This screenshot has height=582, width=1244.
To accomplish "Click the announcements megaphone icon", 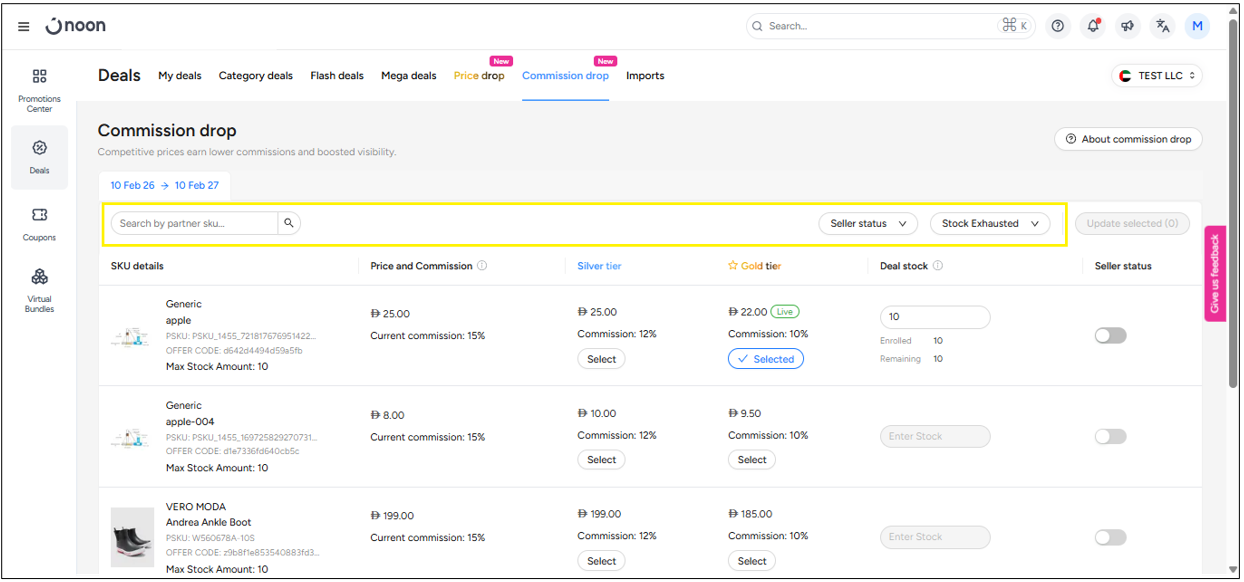I will click(x=1127, y=26).
